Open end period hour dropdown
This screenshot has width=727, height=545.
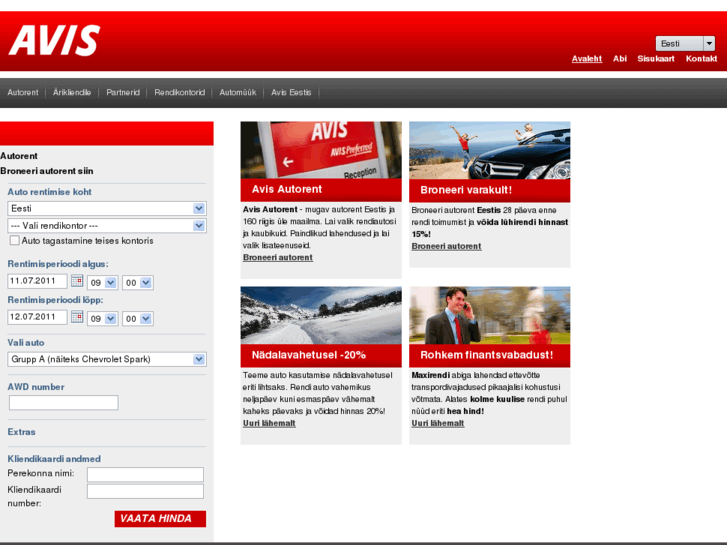102,319
